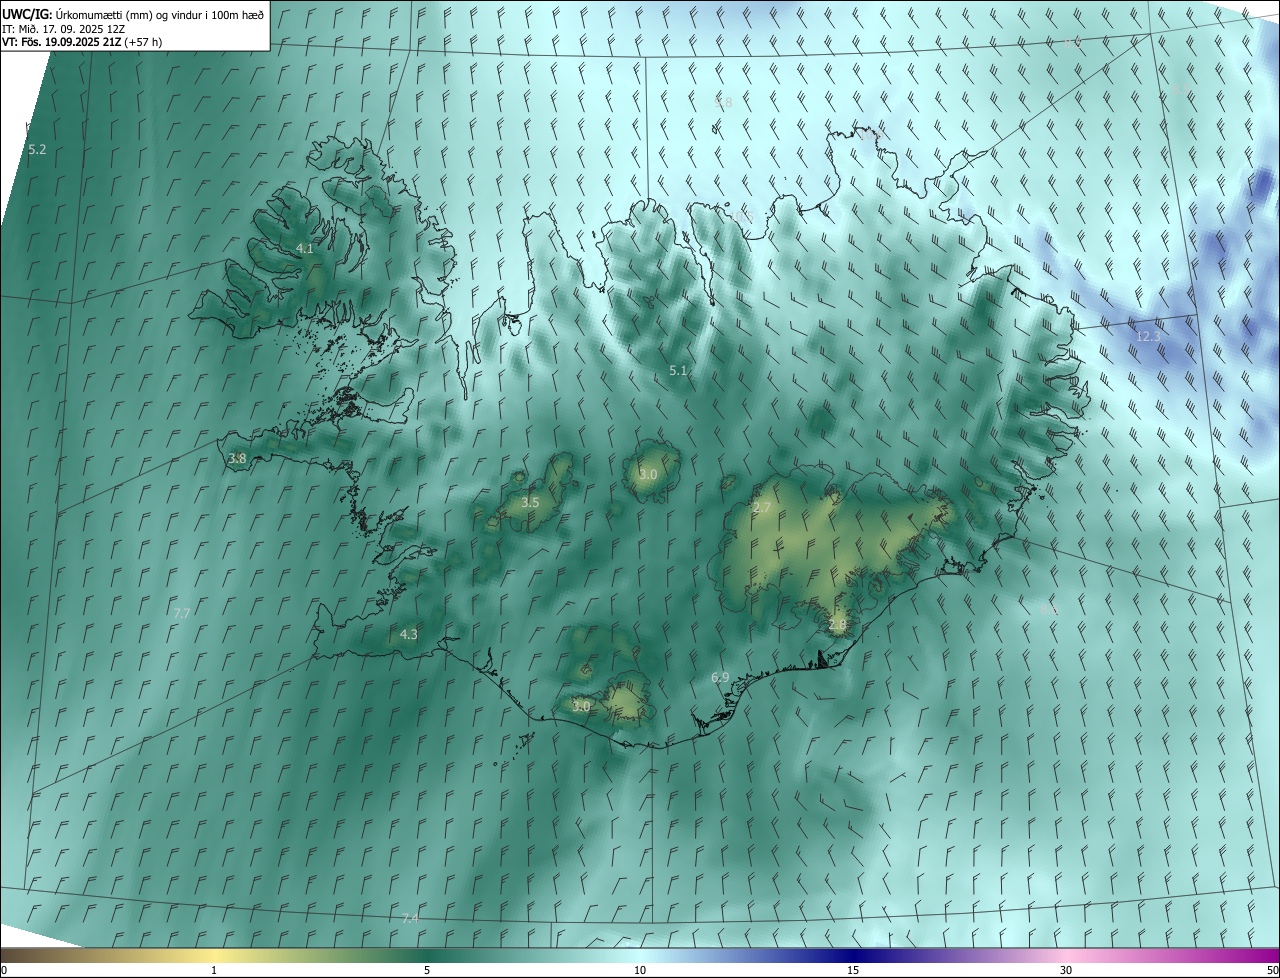Click the 7.7 value over the sea southwest
The height and width of the screenshot is (978, 1280).
click(x=181, y=613)
